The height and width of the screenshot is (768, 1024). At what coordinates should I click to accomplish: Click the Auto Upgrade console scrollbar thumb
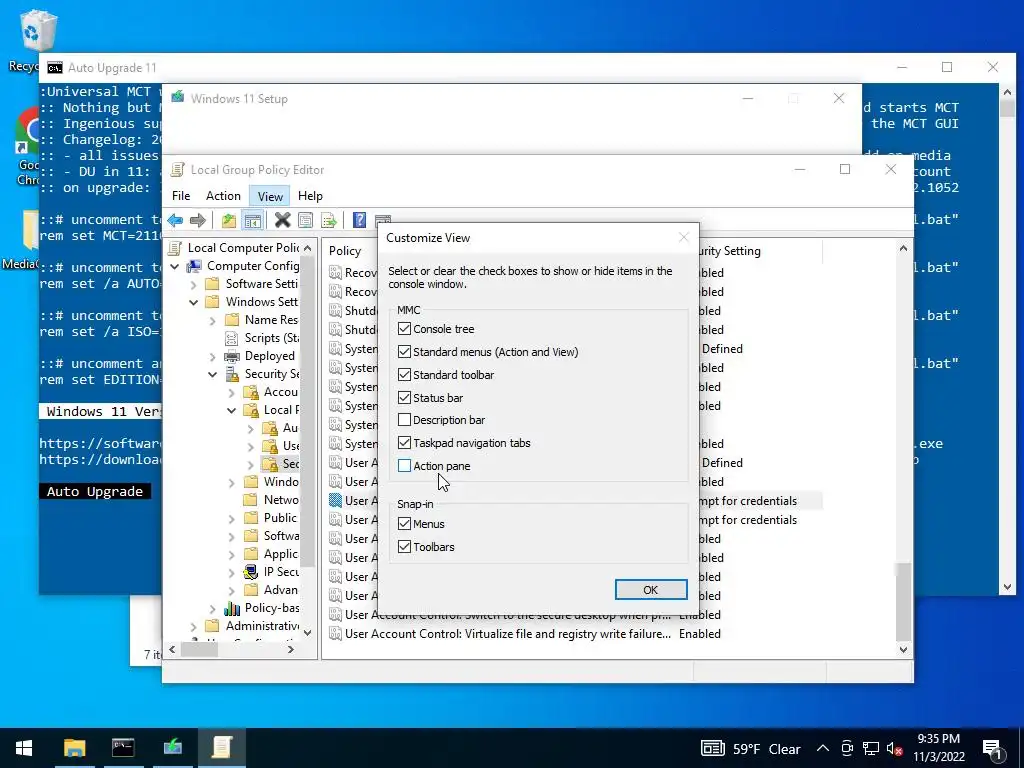(1008, 108)
